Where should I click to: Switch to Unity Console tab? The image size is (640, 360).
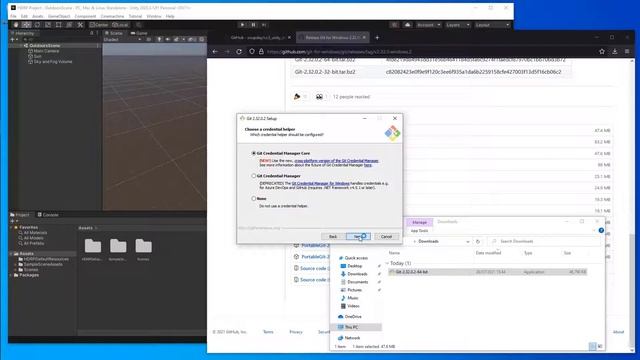coord(48,215)
